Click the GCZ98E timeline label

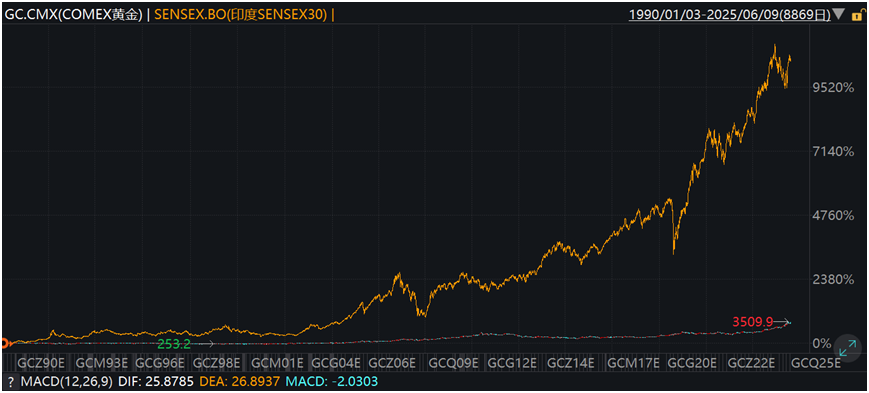coord(216,363)
